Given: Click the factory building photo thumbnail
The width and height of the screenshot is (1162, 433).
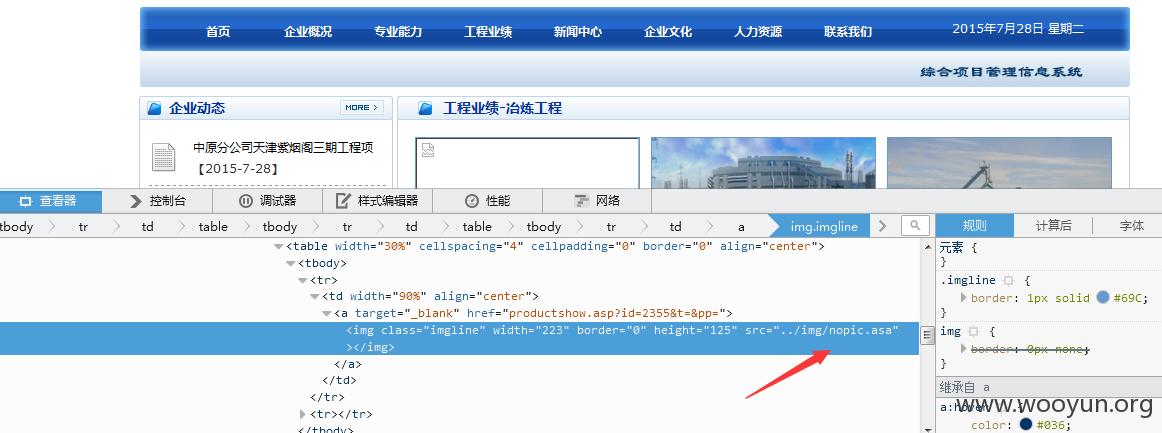Looking at the screenshot, I should tap(763, 163).
